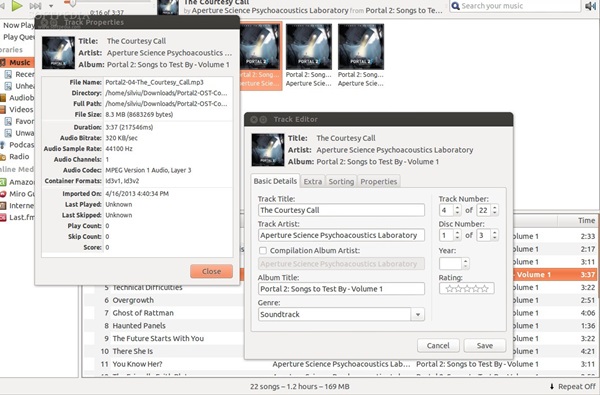600x395 pixels.
Task: Toggle Compilation Album Artist checkbox
Action: click(x=263, y=250)
